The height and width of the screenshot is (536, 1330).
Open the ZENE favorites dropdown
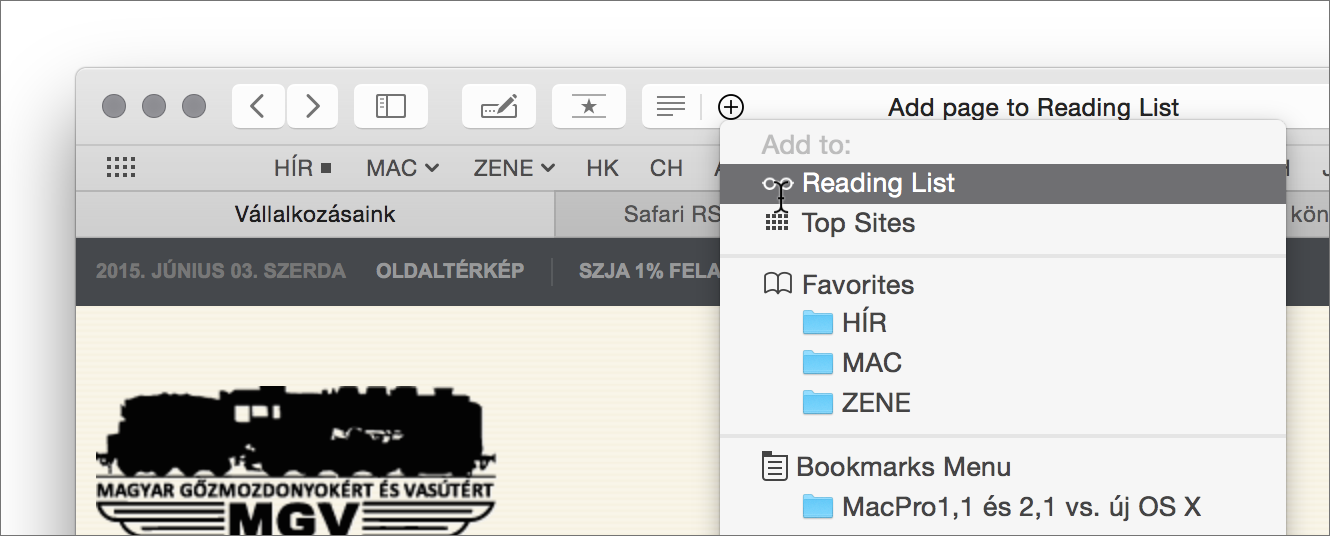[x=514, y=168]
